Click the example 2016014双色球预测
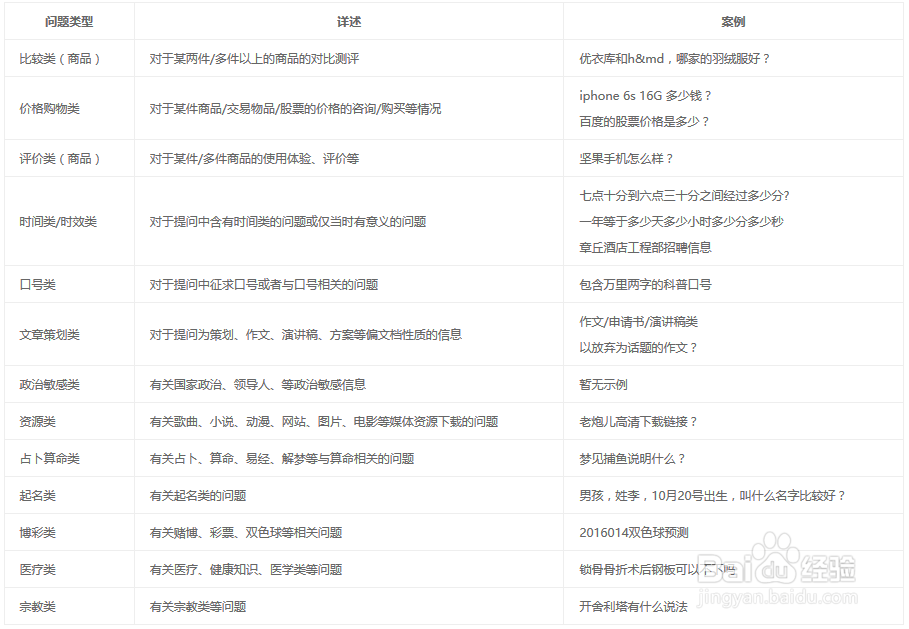 point(633,532)
